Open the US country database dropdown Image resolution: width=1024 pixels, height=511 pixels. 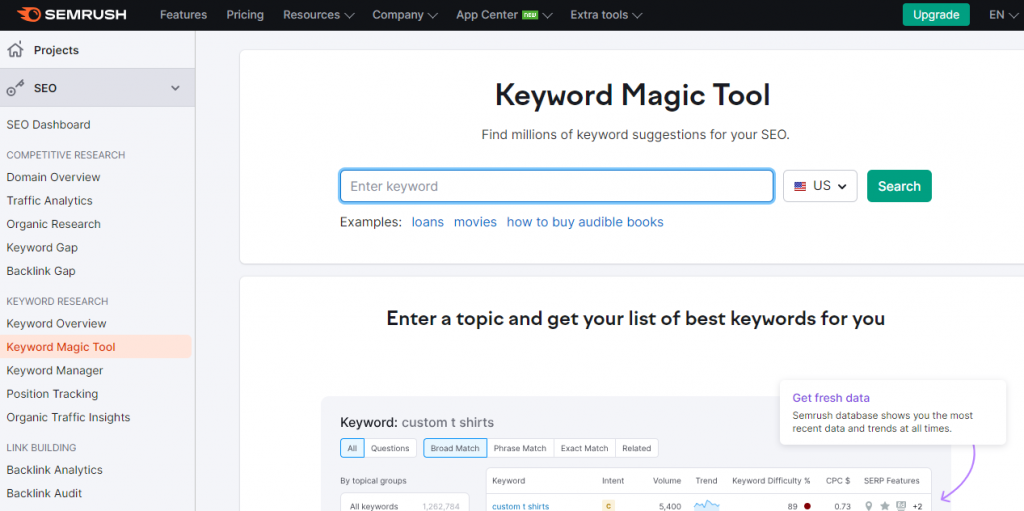click(820, 186)
